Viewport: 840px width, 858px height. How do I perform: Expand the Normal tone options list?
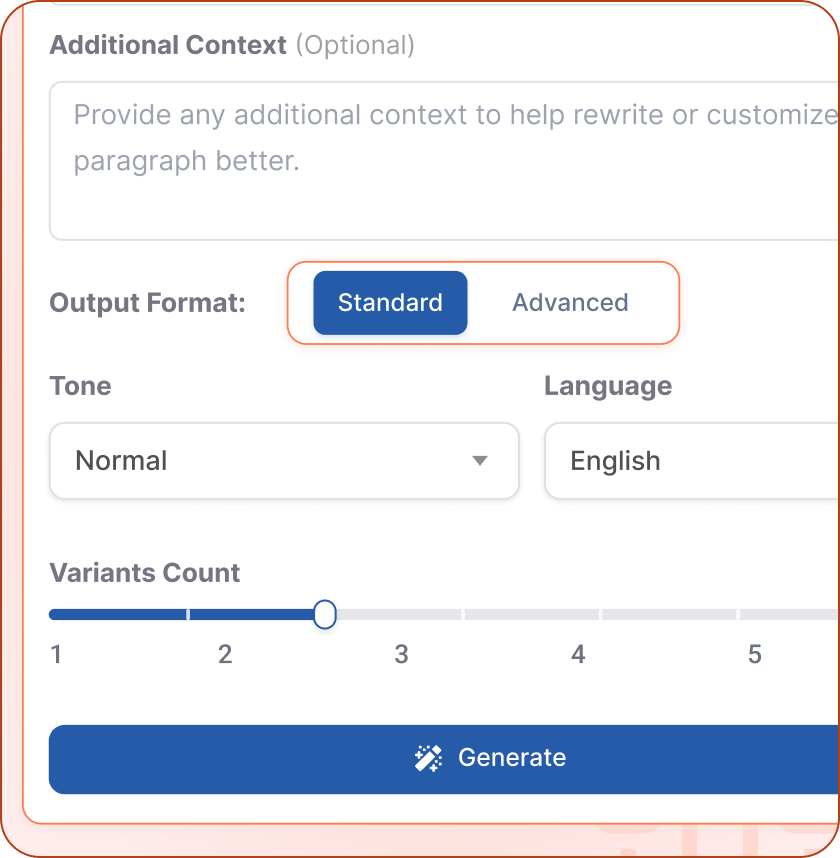pos(284,461)
